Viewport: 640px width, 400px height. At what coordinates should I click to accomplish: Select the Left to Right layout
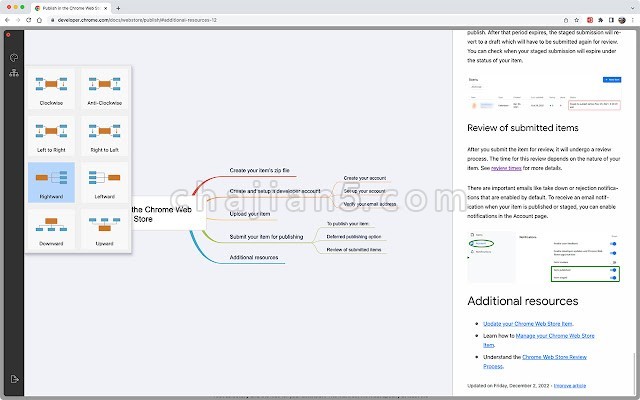51,136
